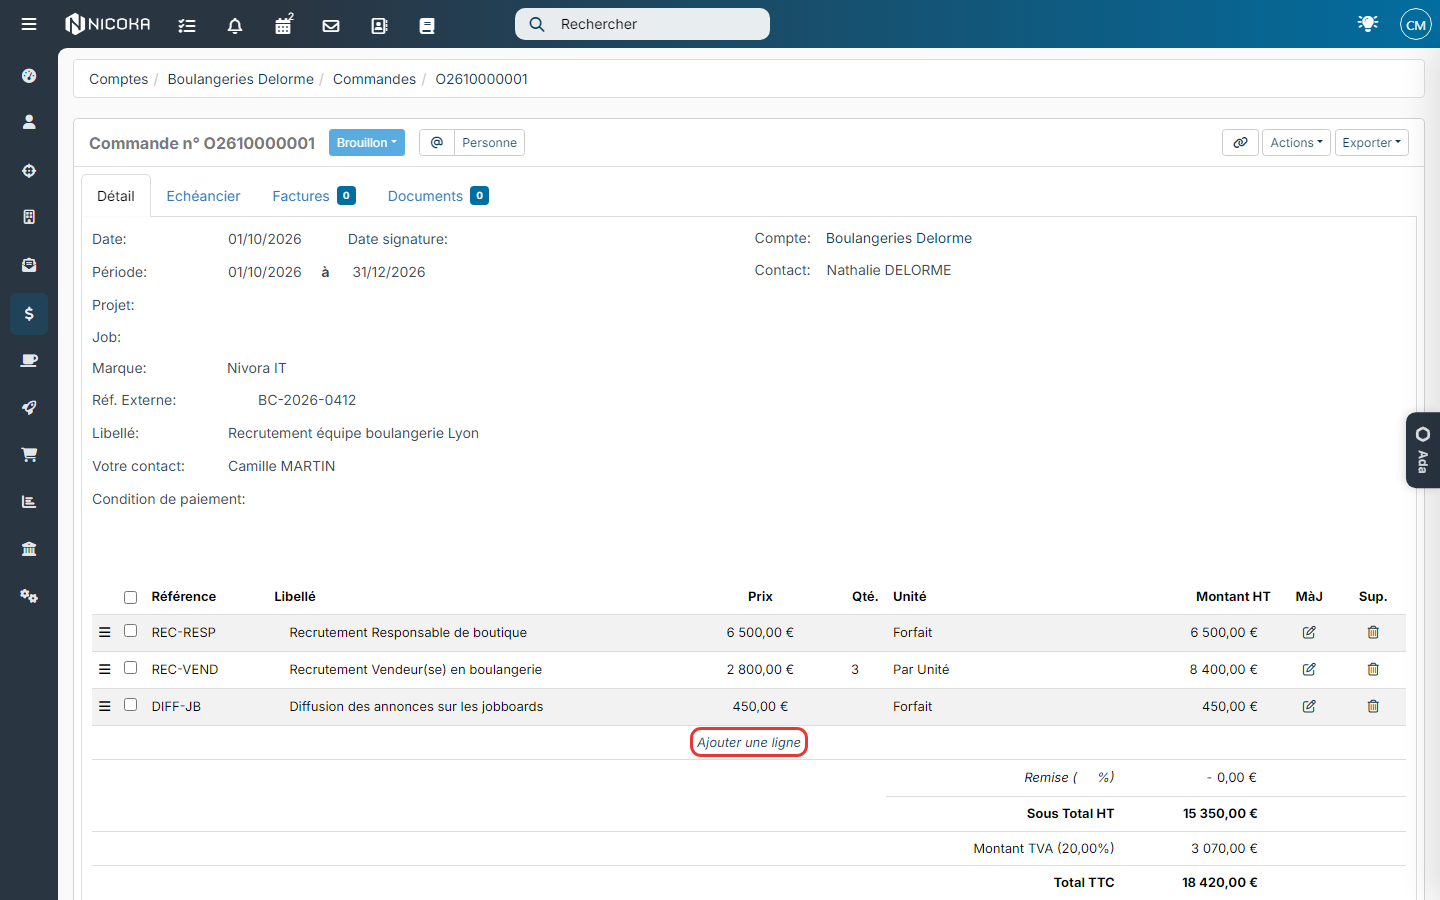This screenshot has width=1440, height=900.
Task: Open the rocket sidebar icon
Action: [x=29, y=407]
